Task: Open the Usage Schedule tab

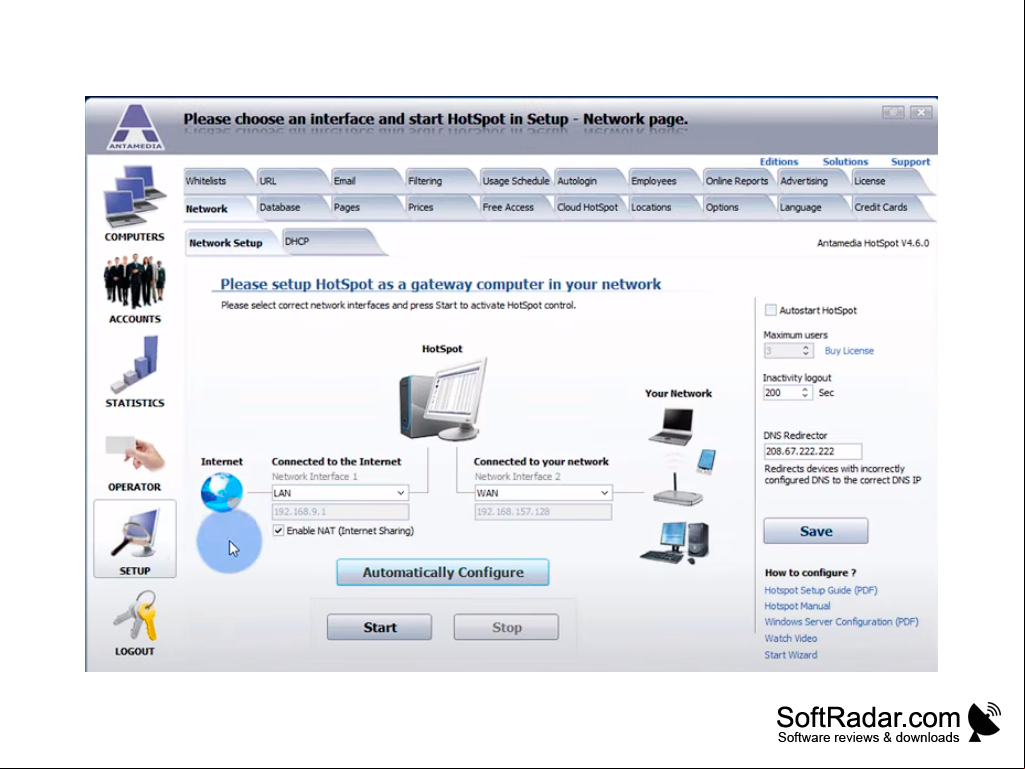Action: 516,181
